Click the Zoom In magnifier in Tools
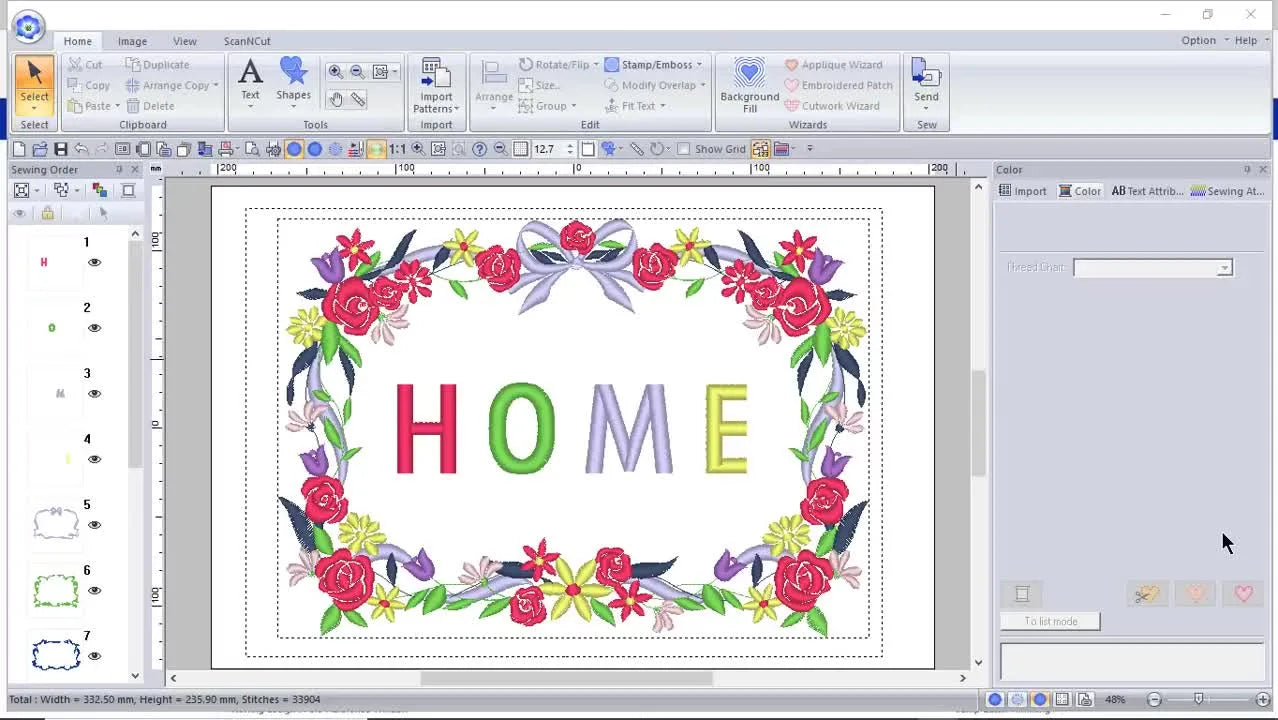Screen dimensions: 1278x720 (x=336, y=71)
